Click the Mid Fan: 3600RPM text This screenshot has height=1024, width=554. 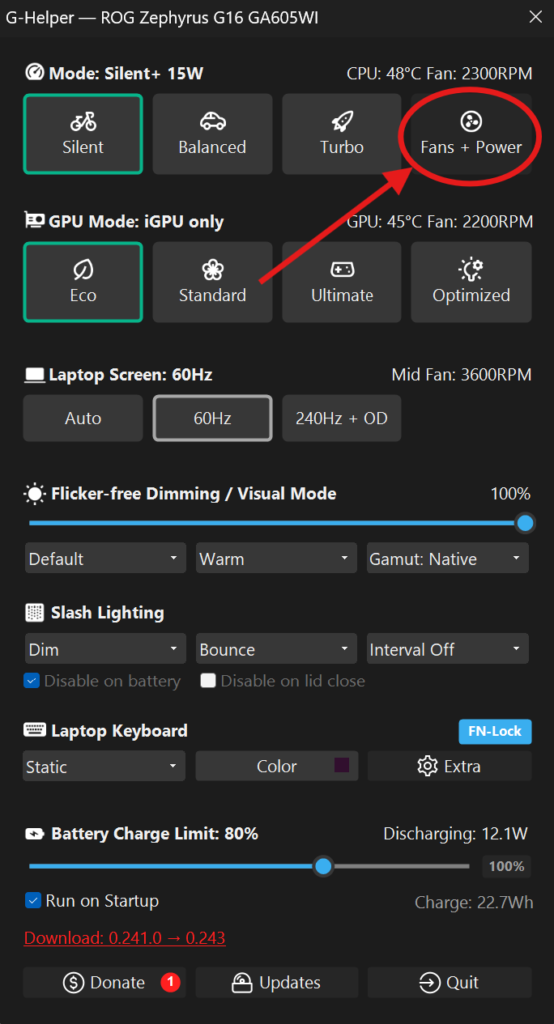coord(461,375)
